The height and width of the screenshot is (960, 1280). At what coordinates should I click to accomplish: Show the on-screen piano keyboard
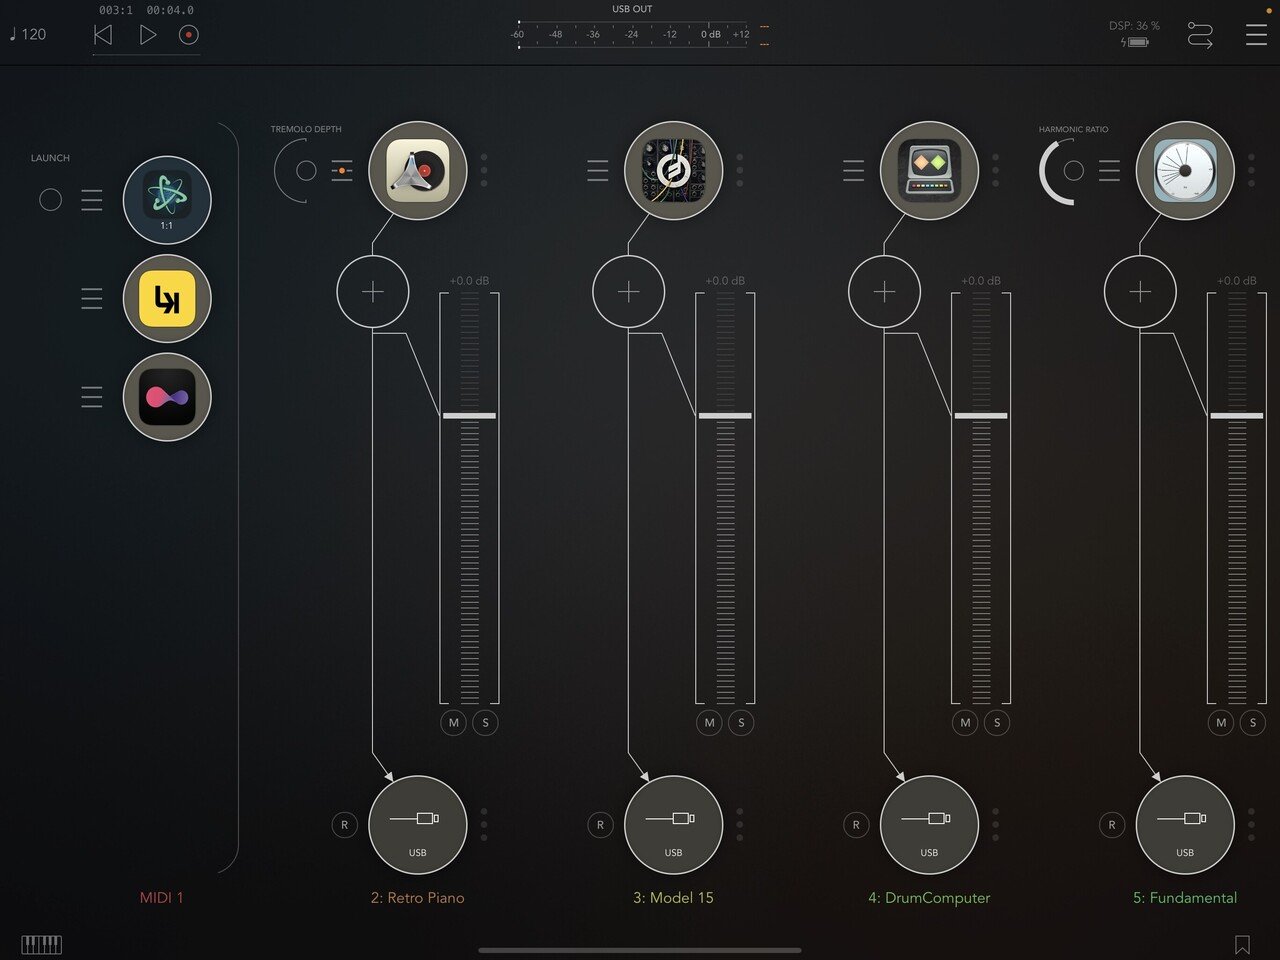(41, 943)
